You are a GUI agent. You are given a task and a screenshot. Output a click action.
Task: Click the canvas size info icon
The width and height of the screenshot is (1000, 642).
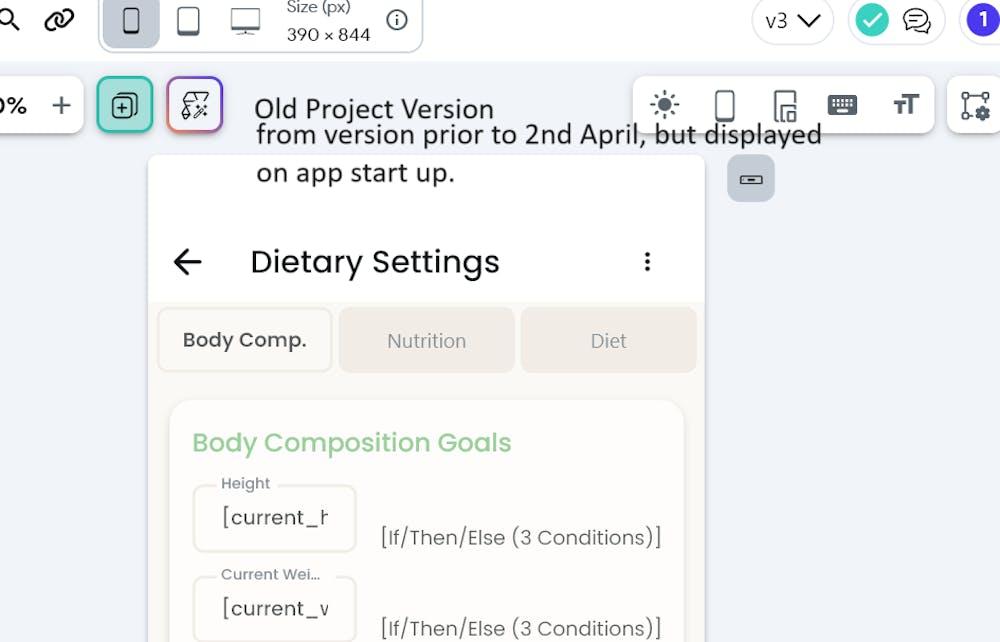tap(397, 20)
